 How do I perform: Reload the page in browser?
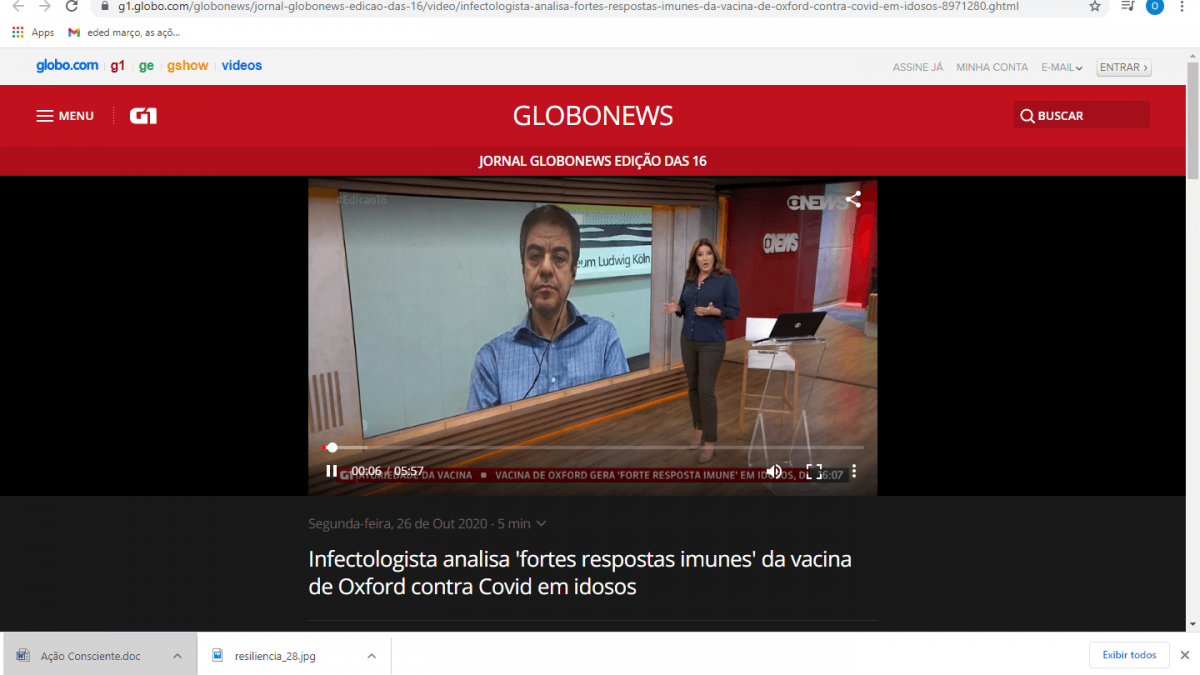(72, 6)
